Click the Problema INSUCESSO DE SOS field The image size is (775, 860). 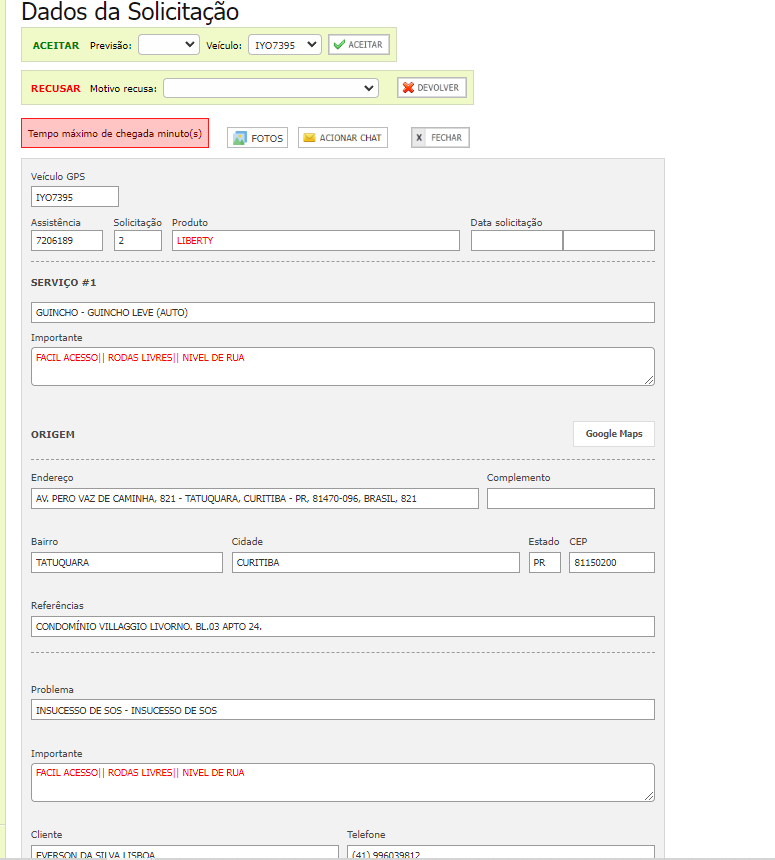coord(342,710)
